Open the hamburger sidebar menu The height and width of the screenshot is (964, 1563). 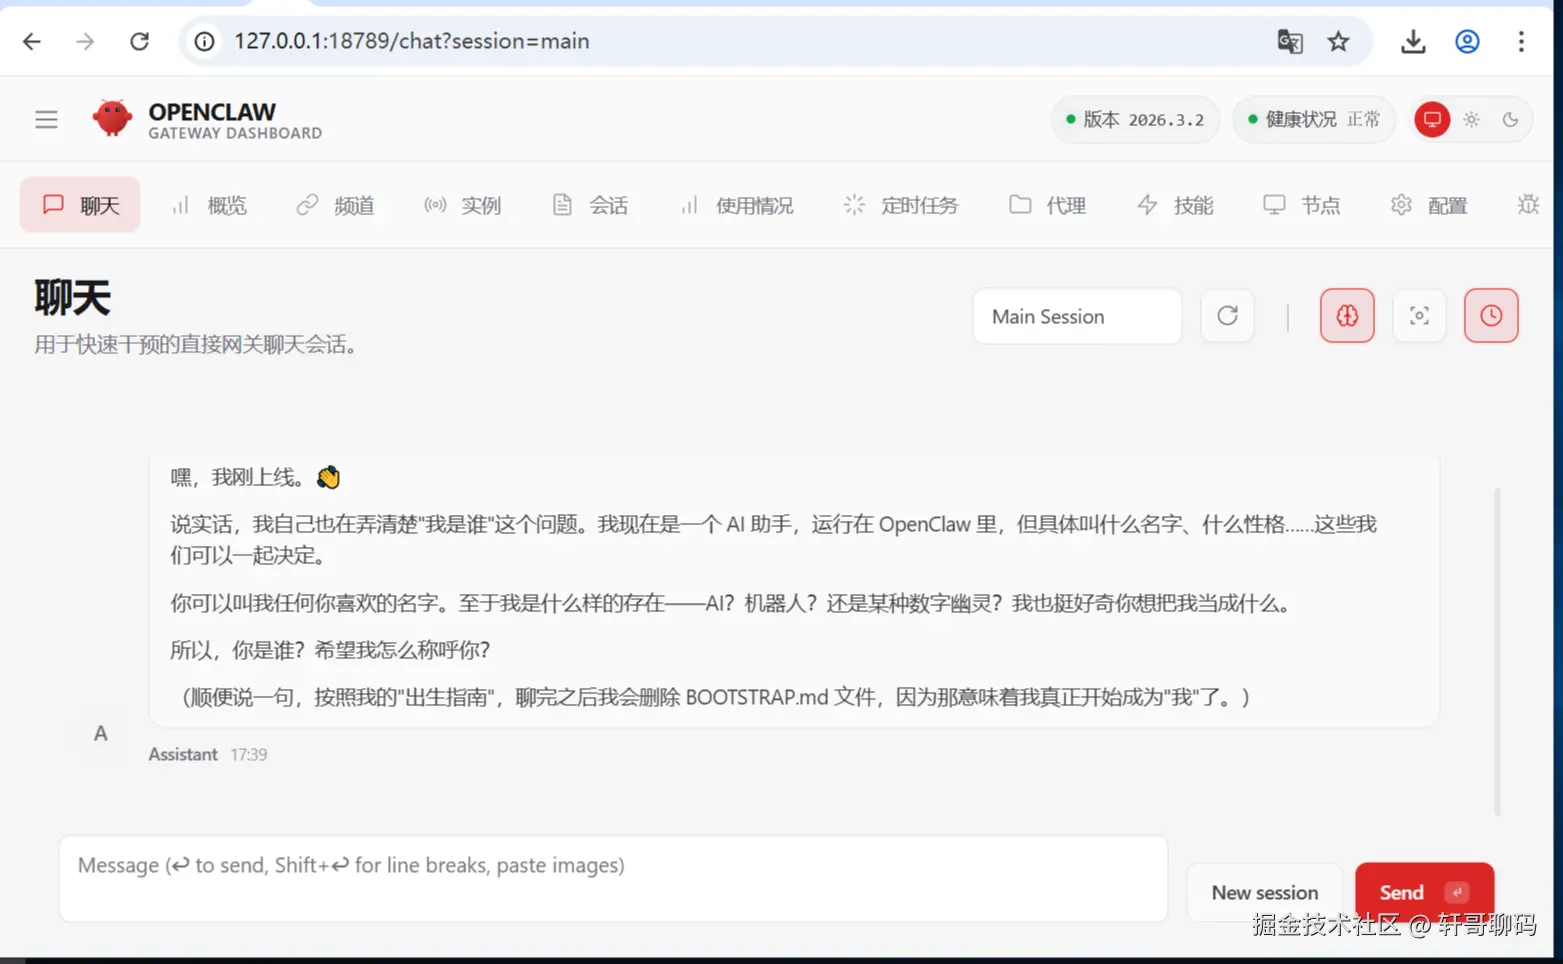[46, 118]
